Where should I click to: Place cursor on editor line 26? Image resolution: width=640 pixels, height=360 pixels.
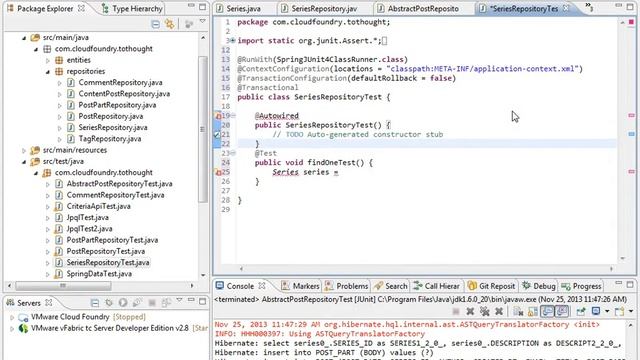coord(427,181)
